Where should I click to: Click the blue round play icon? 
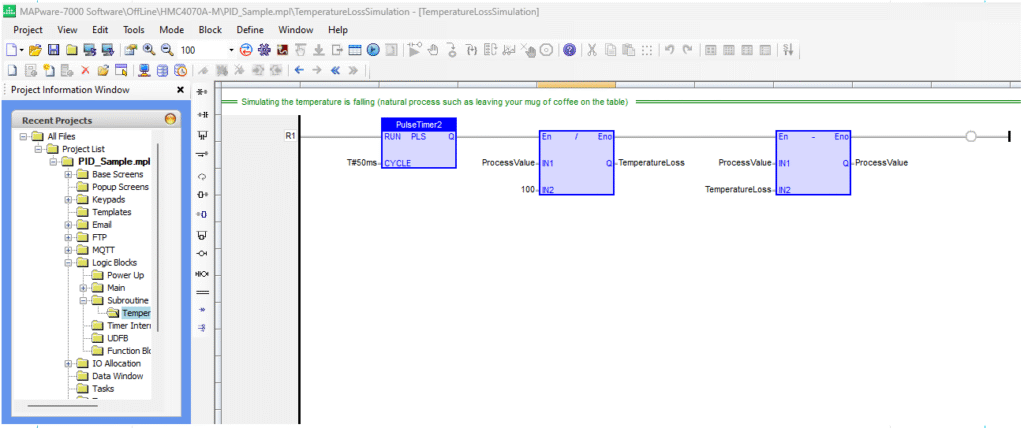coord(373,50)
